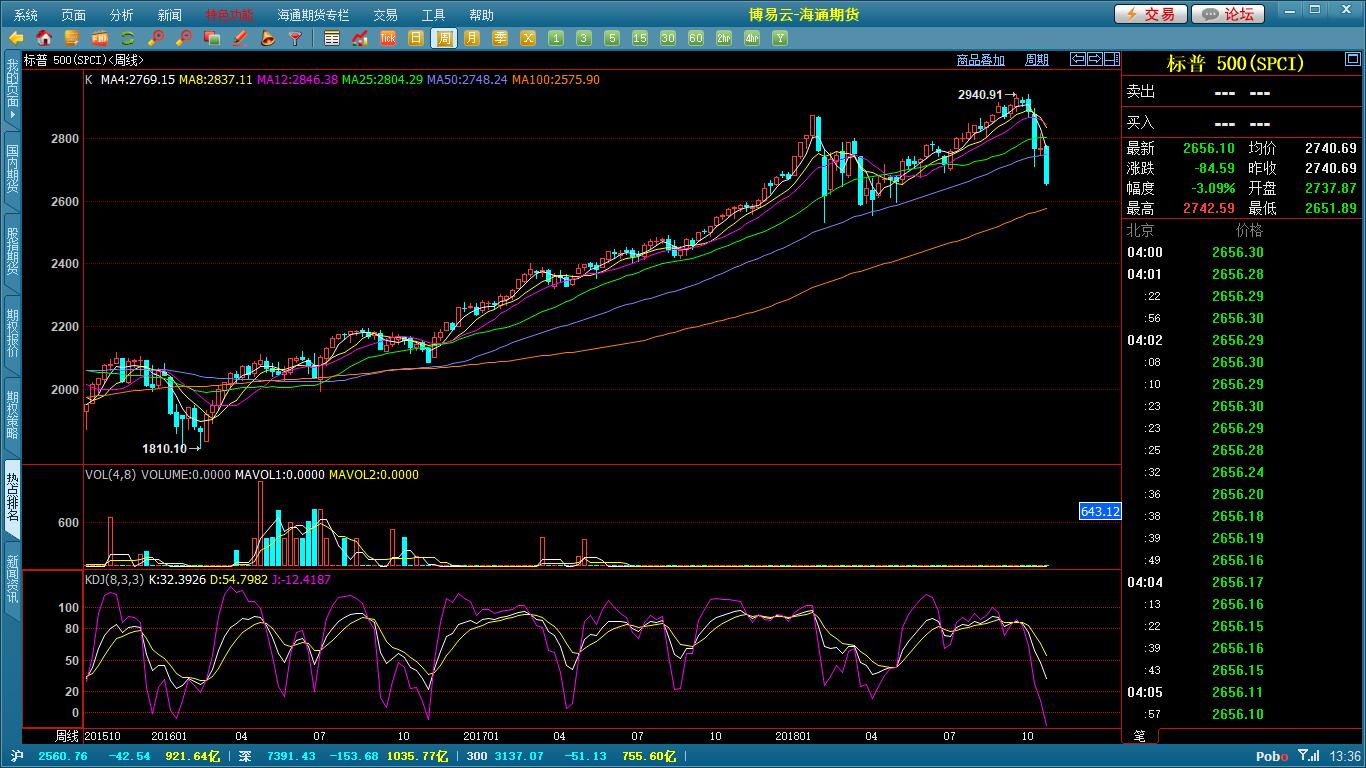The height and width of the screenshot is (768, 1366).
Task: Open the 热点排名 sidebar tab
Action: click(x=12, y=498)
